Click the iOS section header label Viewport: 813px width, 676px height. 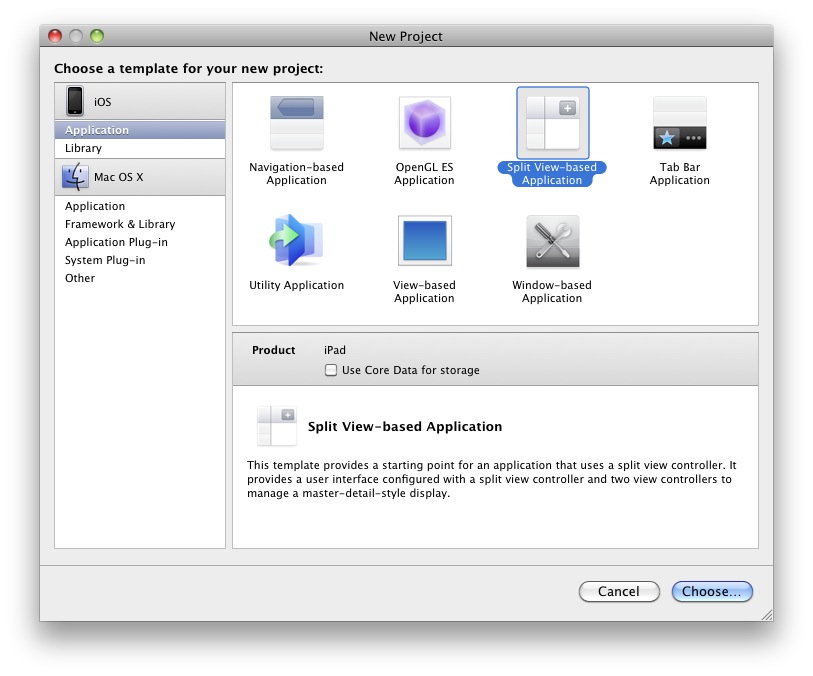tap(103, 102)
